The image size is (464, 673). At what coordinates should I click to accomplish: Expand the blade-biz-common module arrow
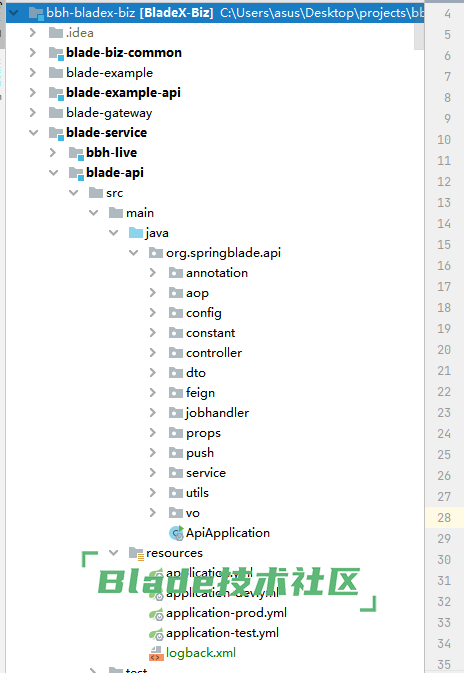tap(33, 52)
